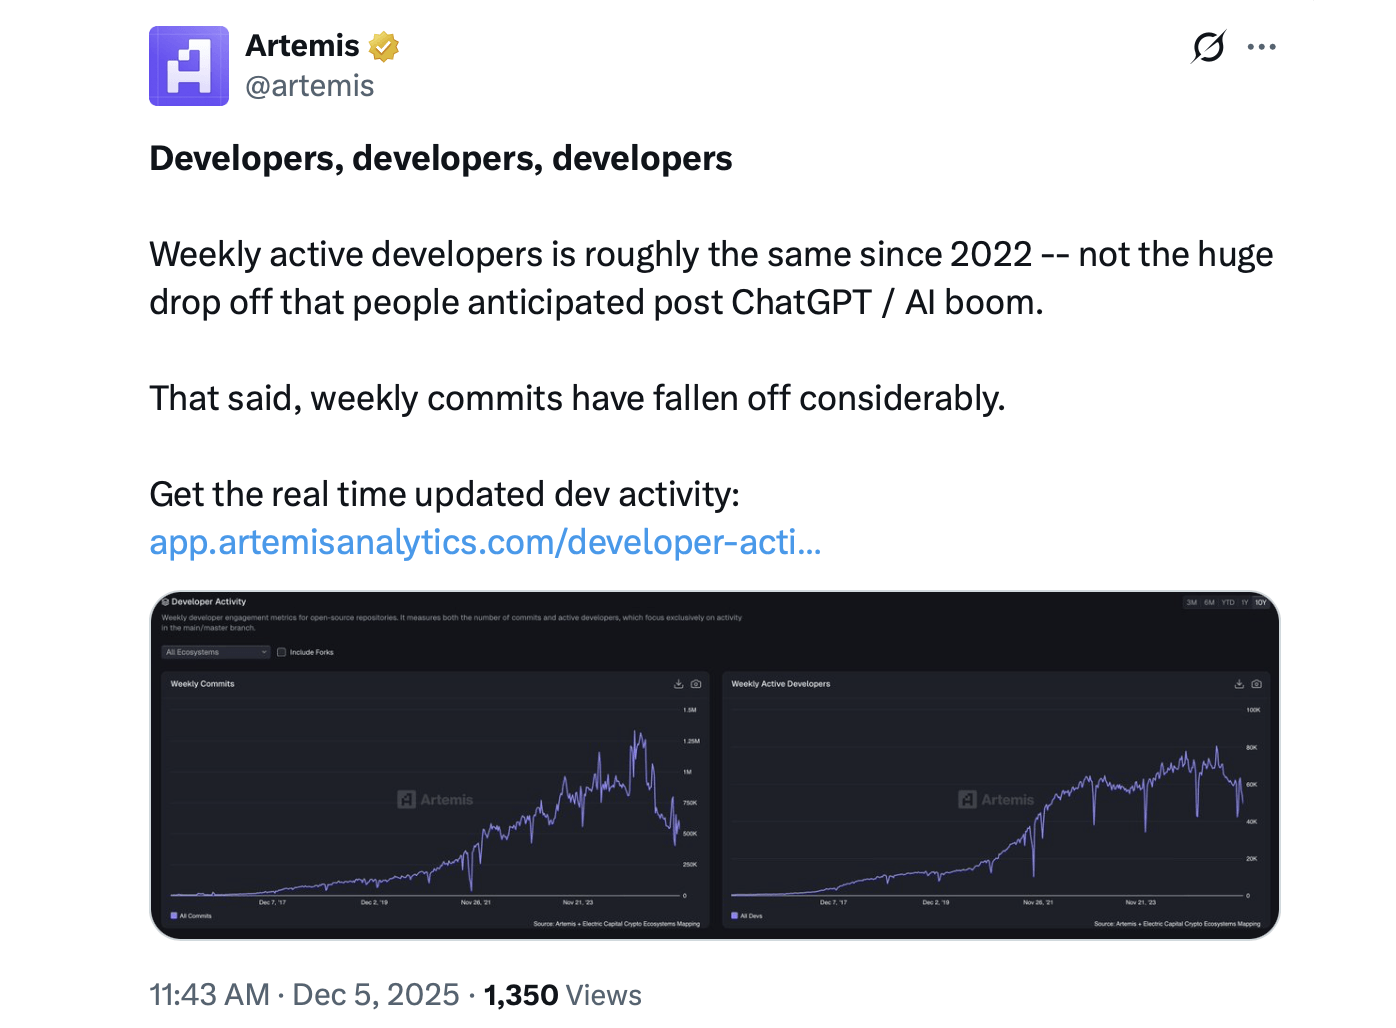The width and height of the screenshot is (1396, 1028).
Task: Click the camera icon on Weekly Active Developers chart
Action: click(1256, 684)
